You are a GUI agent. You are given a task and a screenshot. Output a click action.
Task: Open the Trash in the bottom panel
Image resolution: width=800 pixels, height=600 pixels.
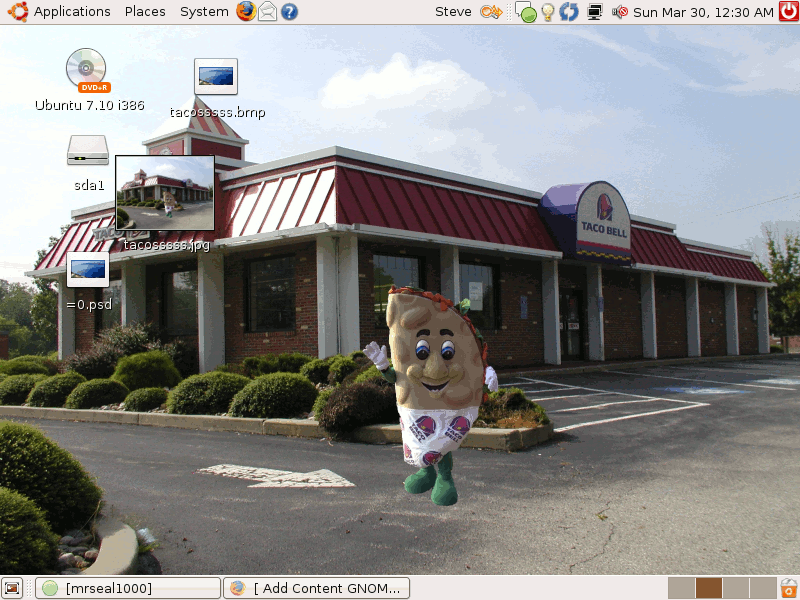click(x=789, y=588)
